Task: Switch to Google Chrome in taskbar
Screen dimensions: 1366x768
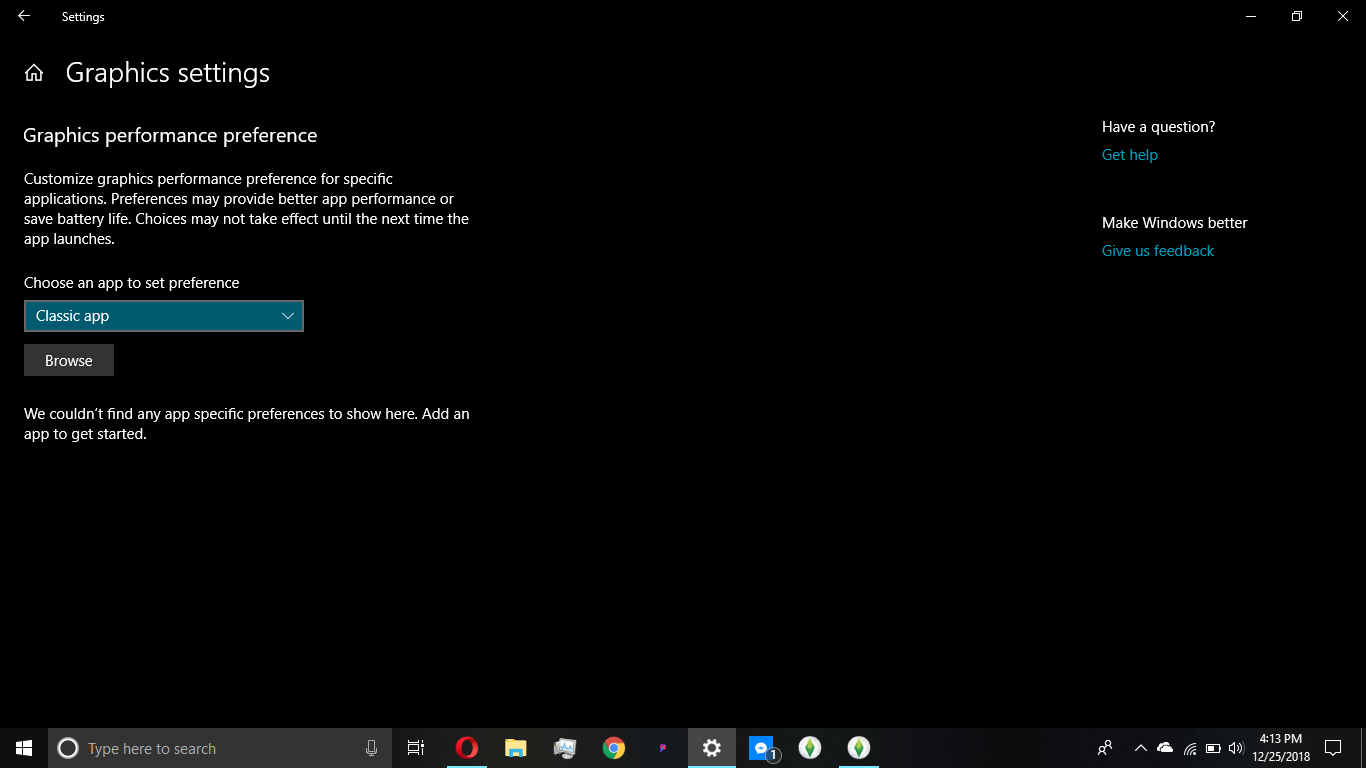Action: click(x=613, y=748)
